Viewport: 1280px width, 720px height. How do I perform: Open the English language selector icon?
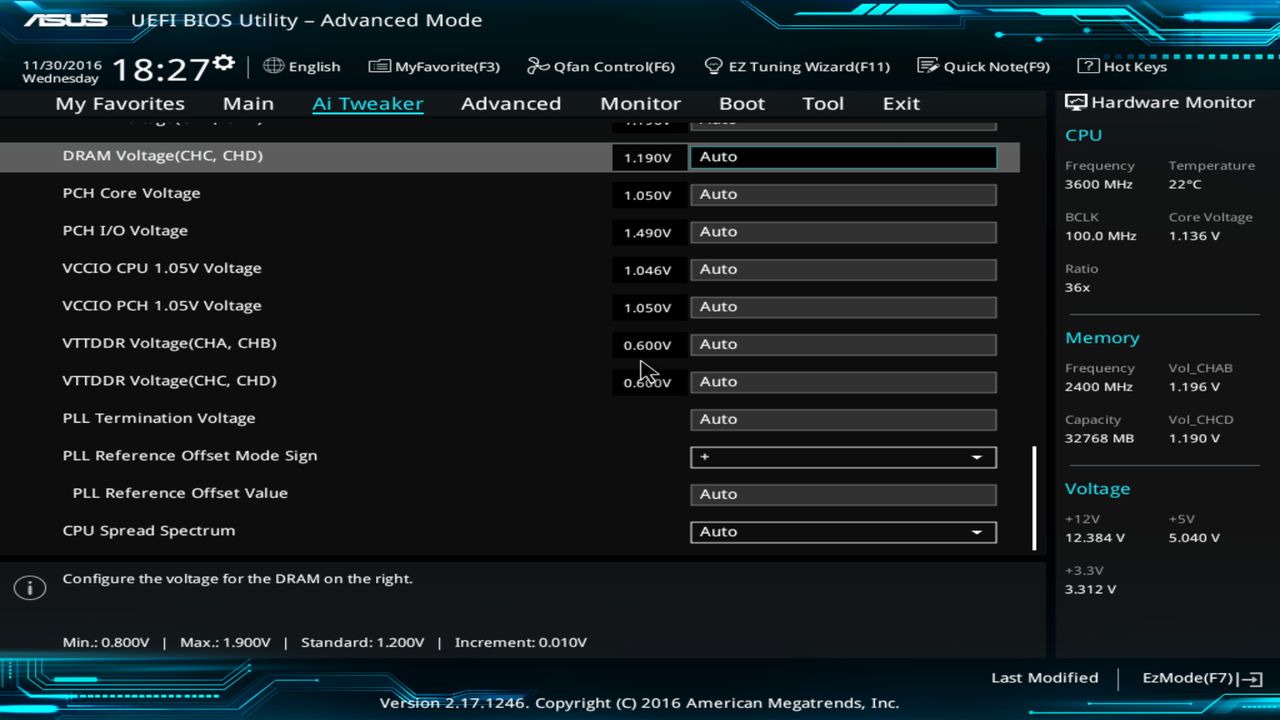click(273, 66)
